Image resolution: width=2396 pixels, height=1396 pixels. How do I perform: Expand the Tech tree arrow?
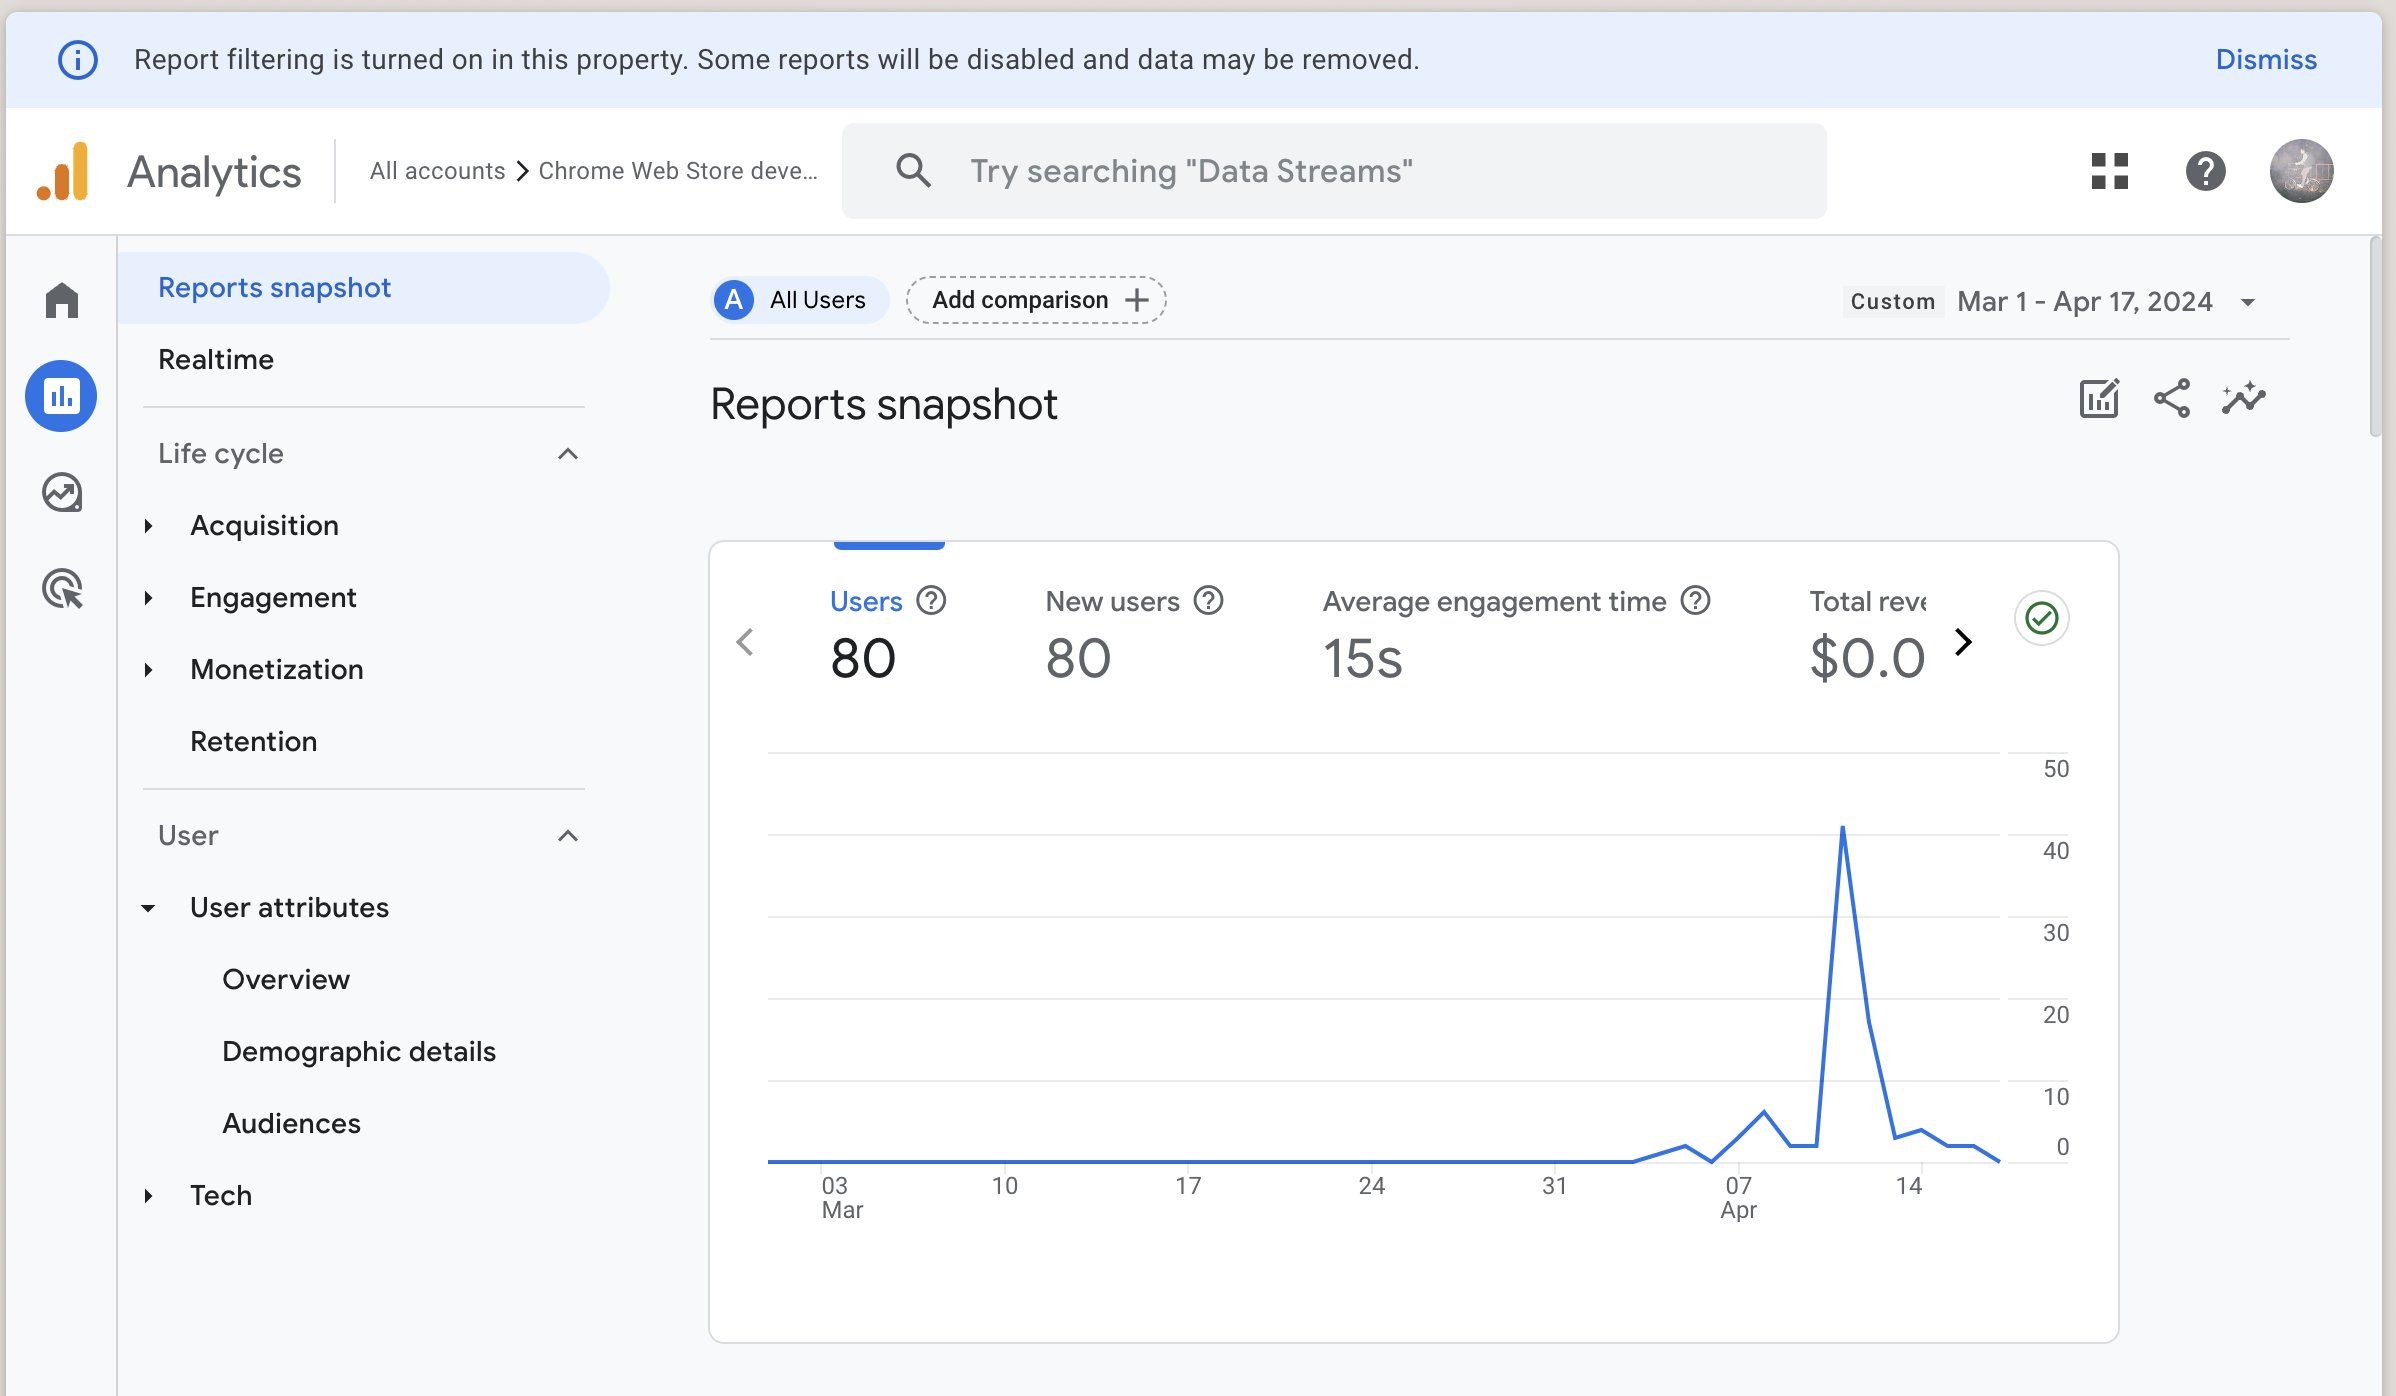(x=148, y=1196)
